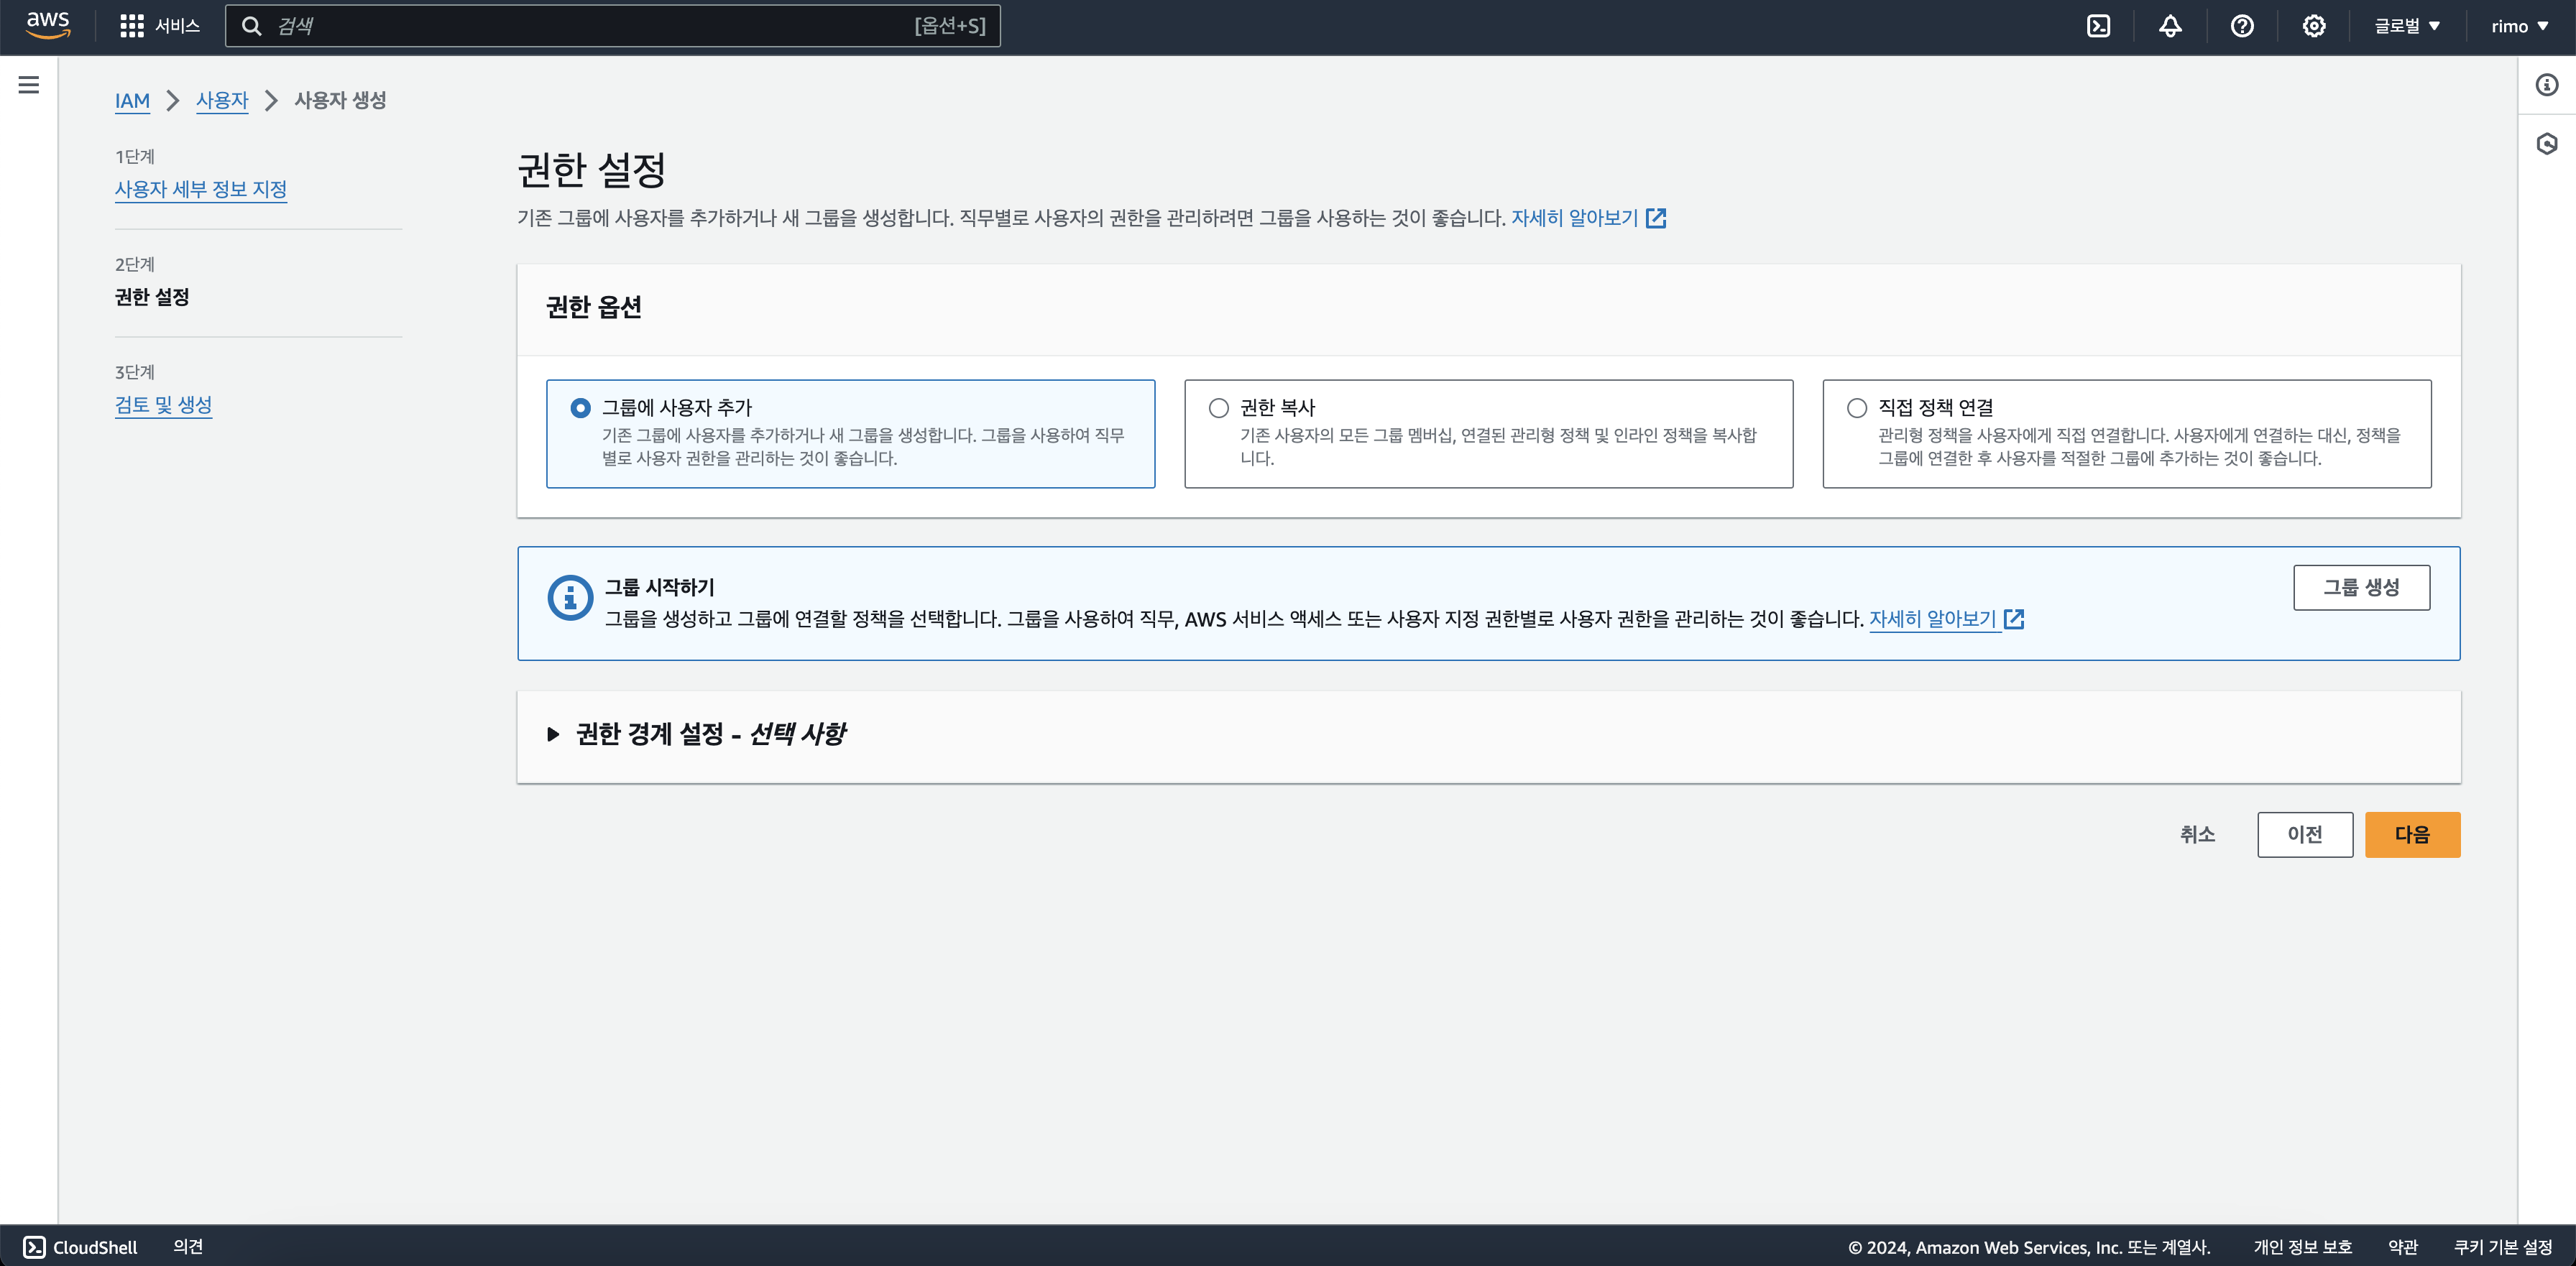The image size is (2576, 1266).
Task: Click the AWS logo home icon
Action: point(47,25)
